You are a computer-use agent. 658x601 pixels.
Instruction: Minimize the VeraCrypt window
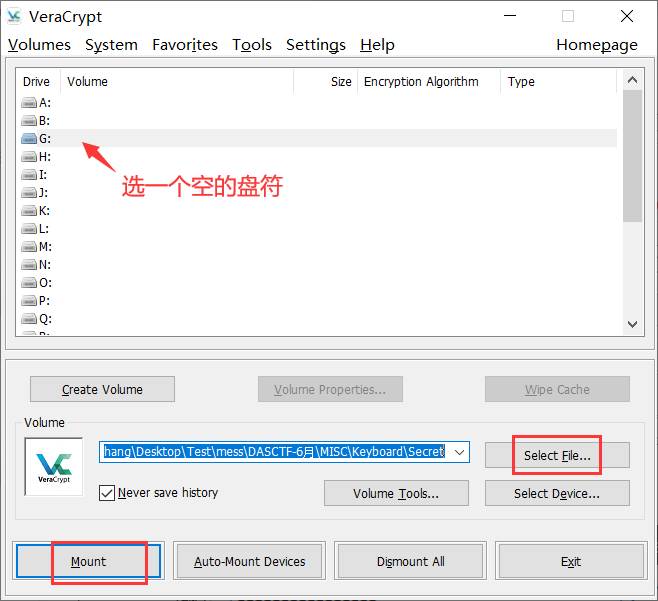(510, 16)
